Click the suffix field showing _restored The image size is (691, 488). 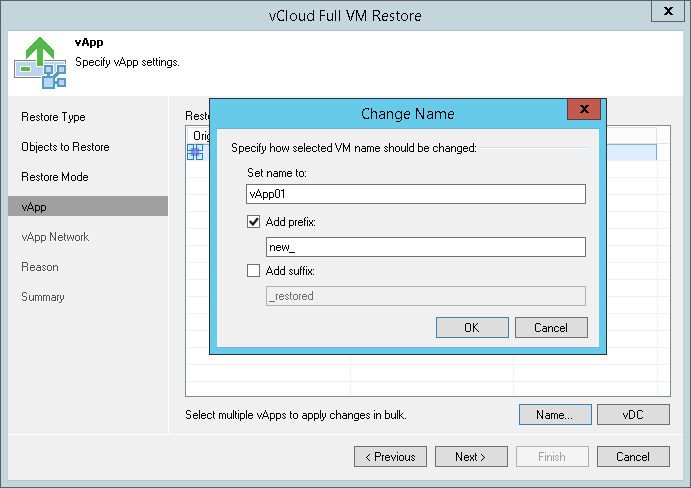click(426, 296)
